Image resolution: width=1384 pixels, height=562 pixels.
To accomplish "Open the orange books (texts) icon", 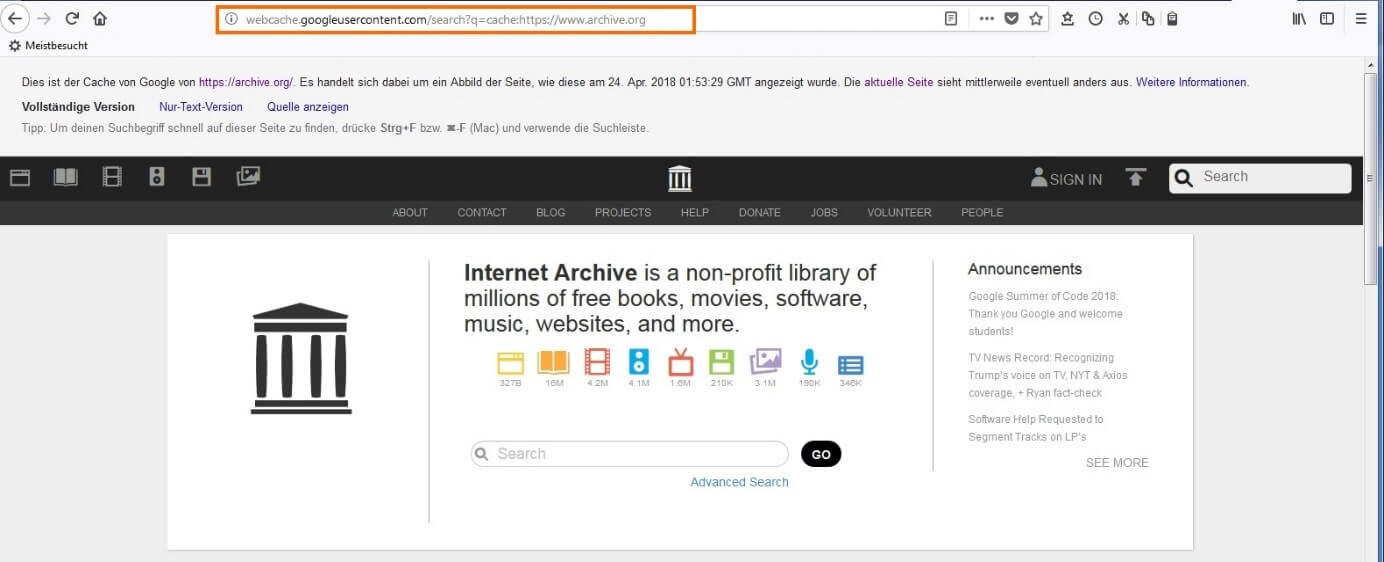I will click(x=553, y=362).
